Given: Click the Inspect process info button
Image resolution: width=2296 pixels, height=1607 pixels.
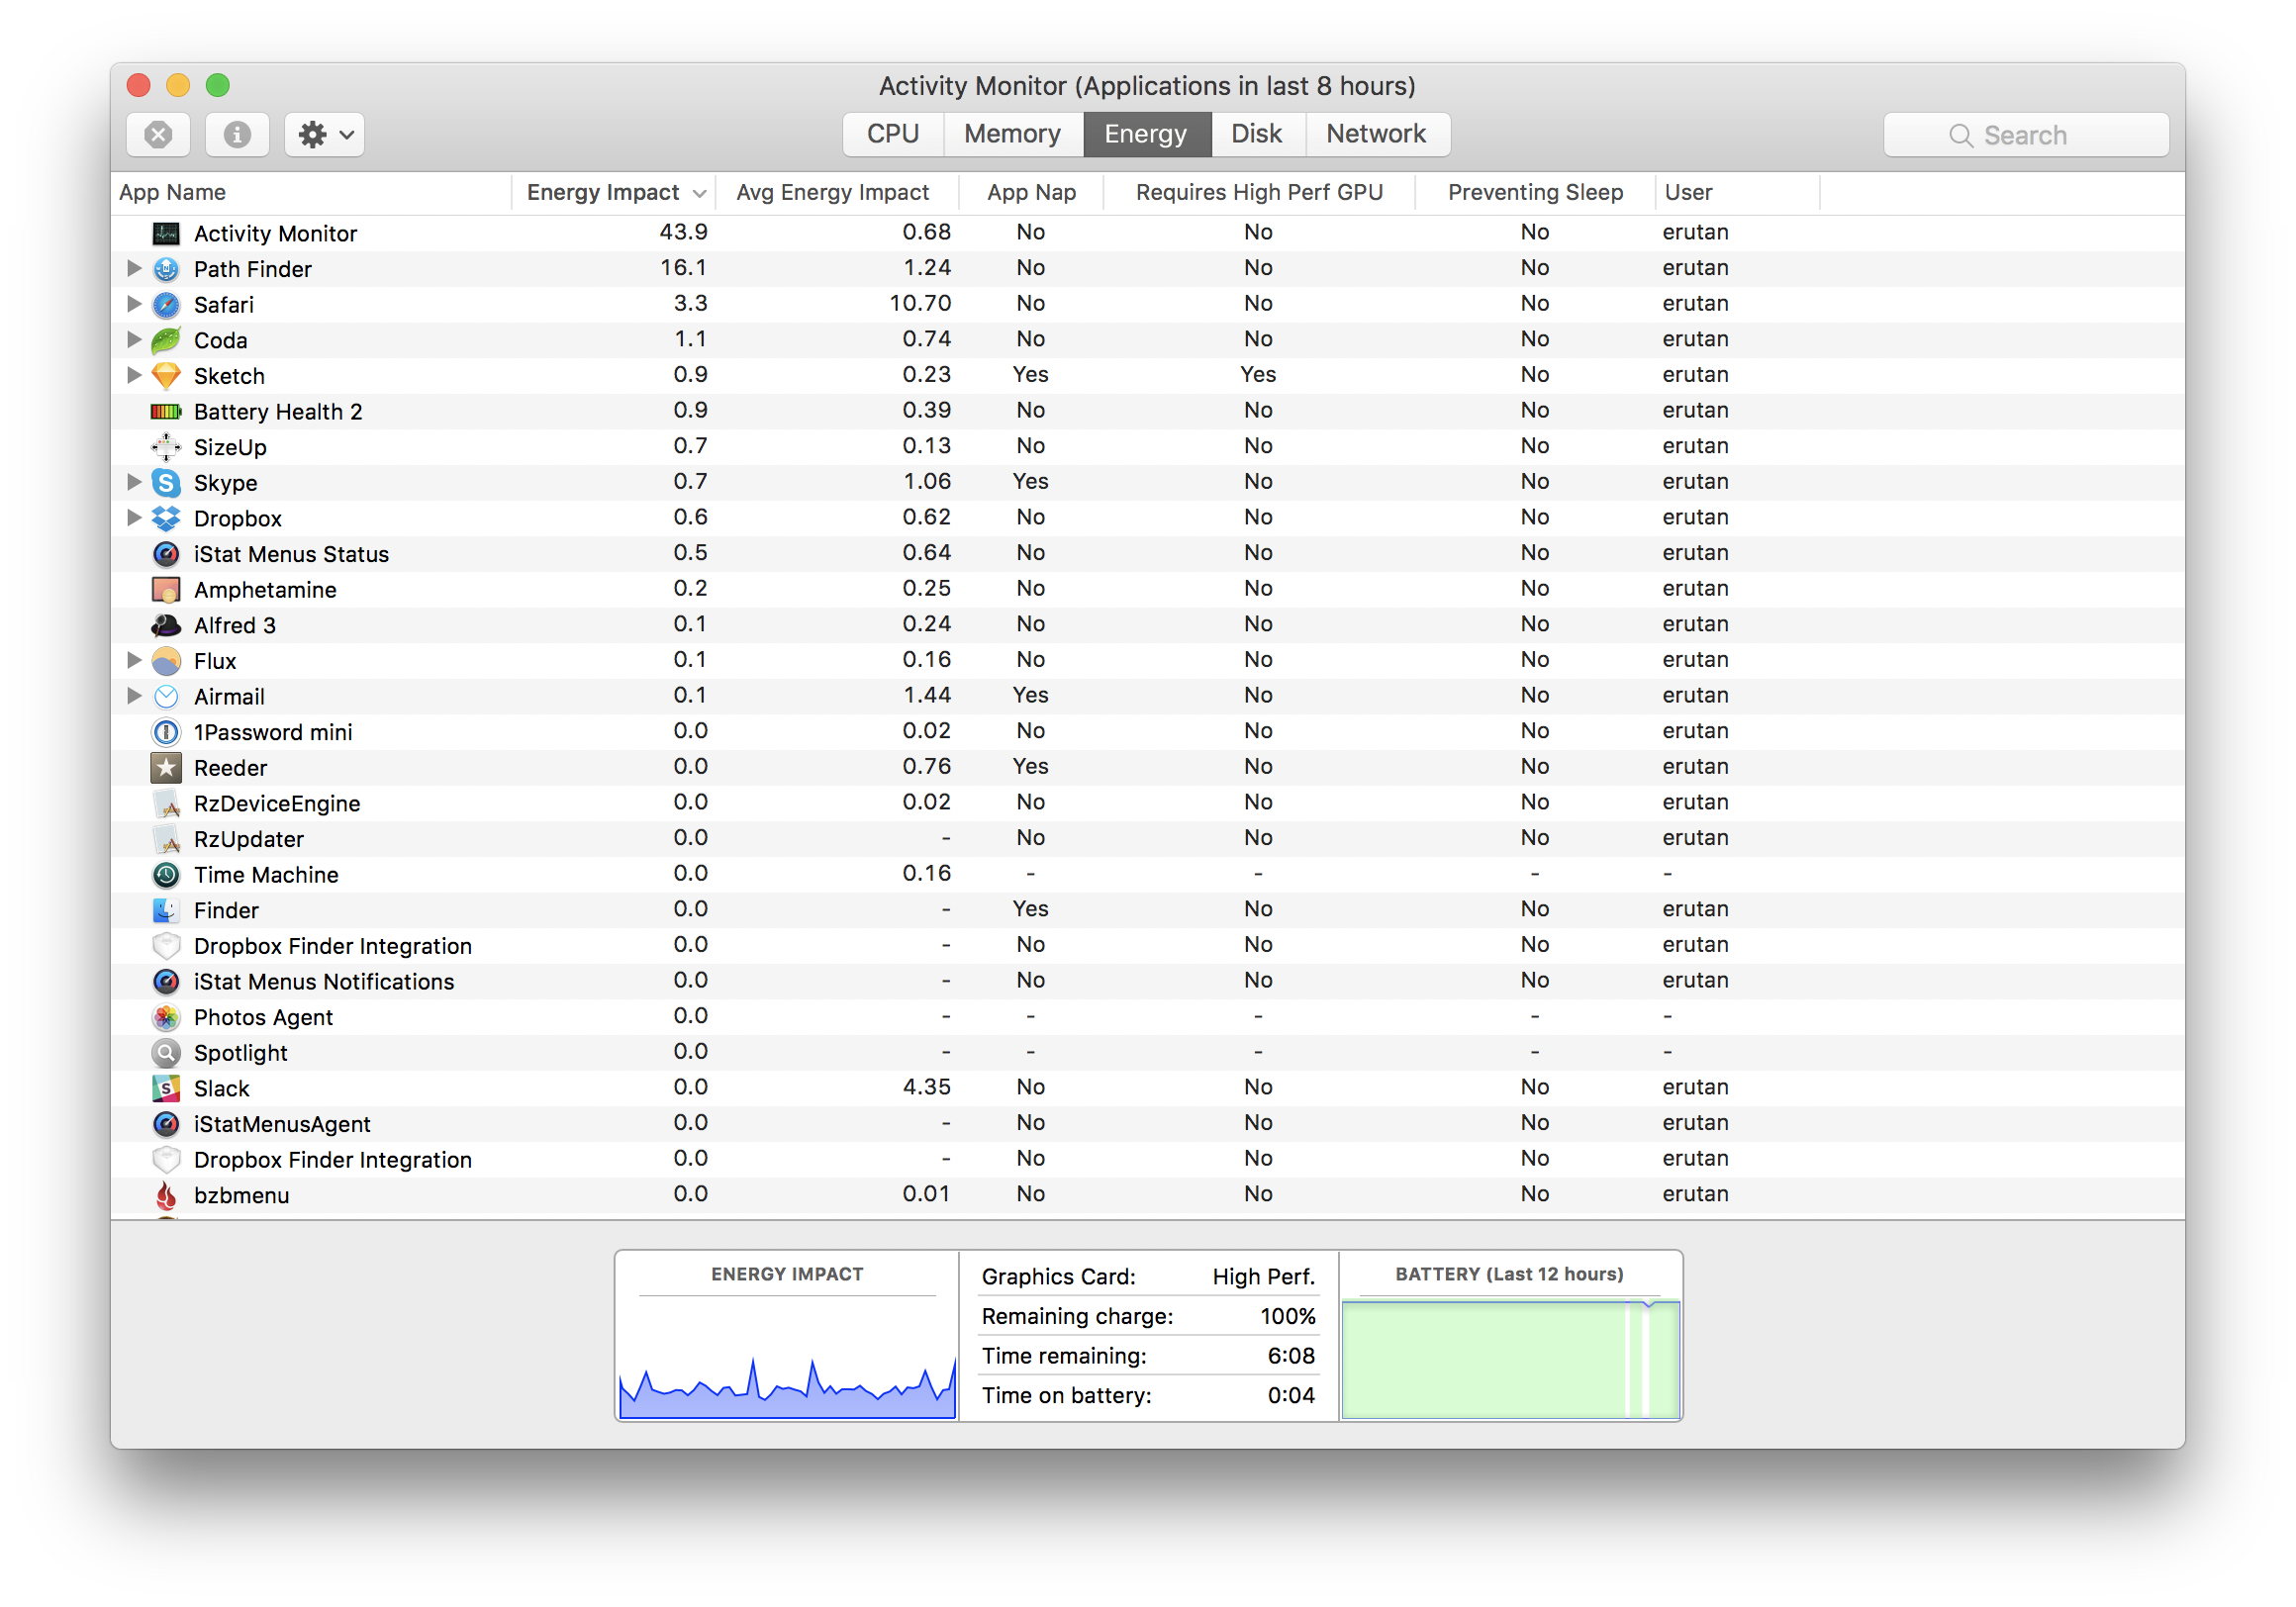Looking at the screenshot, I should pyautogui.click(x=237, y=134).
